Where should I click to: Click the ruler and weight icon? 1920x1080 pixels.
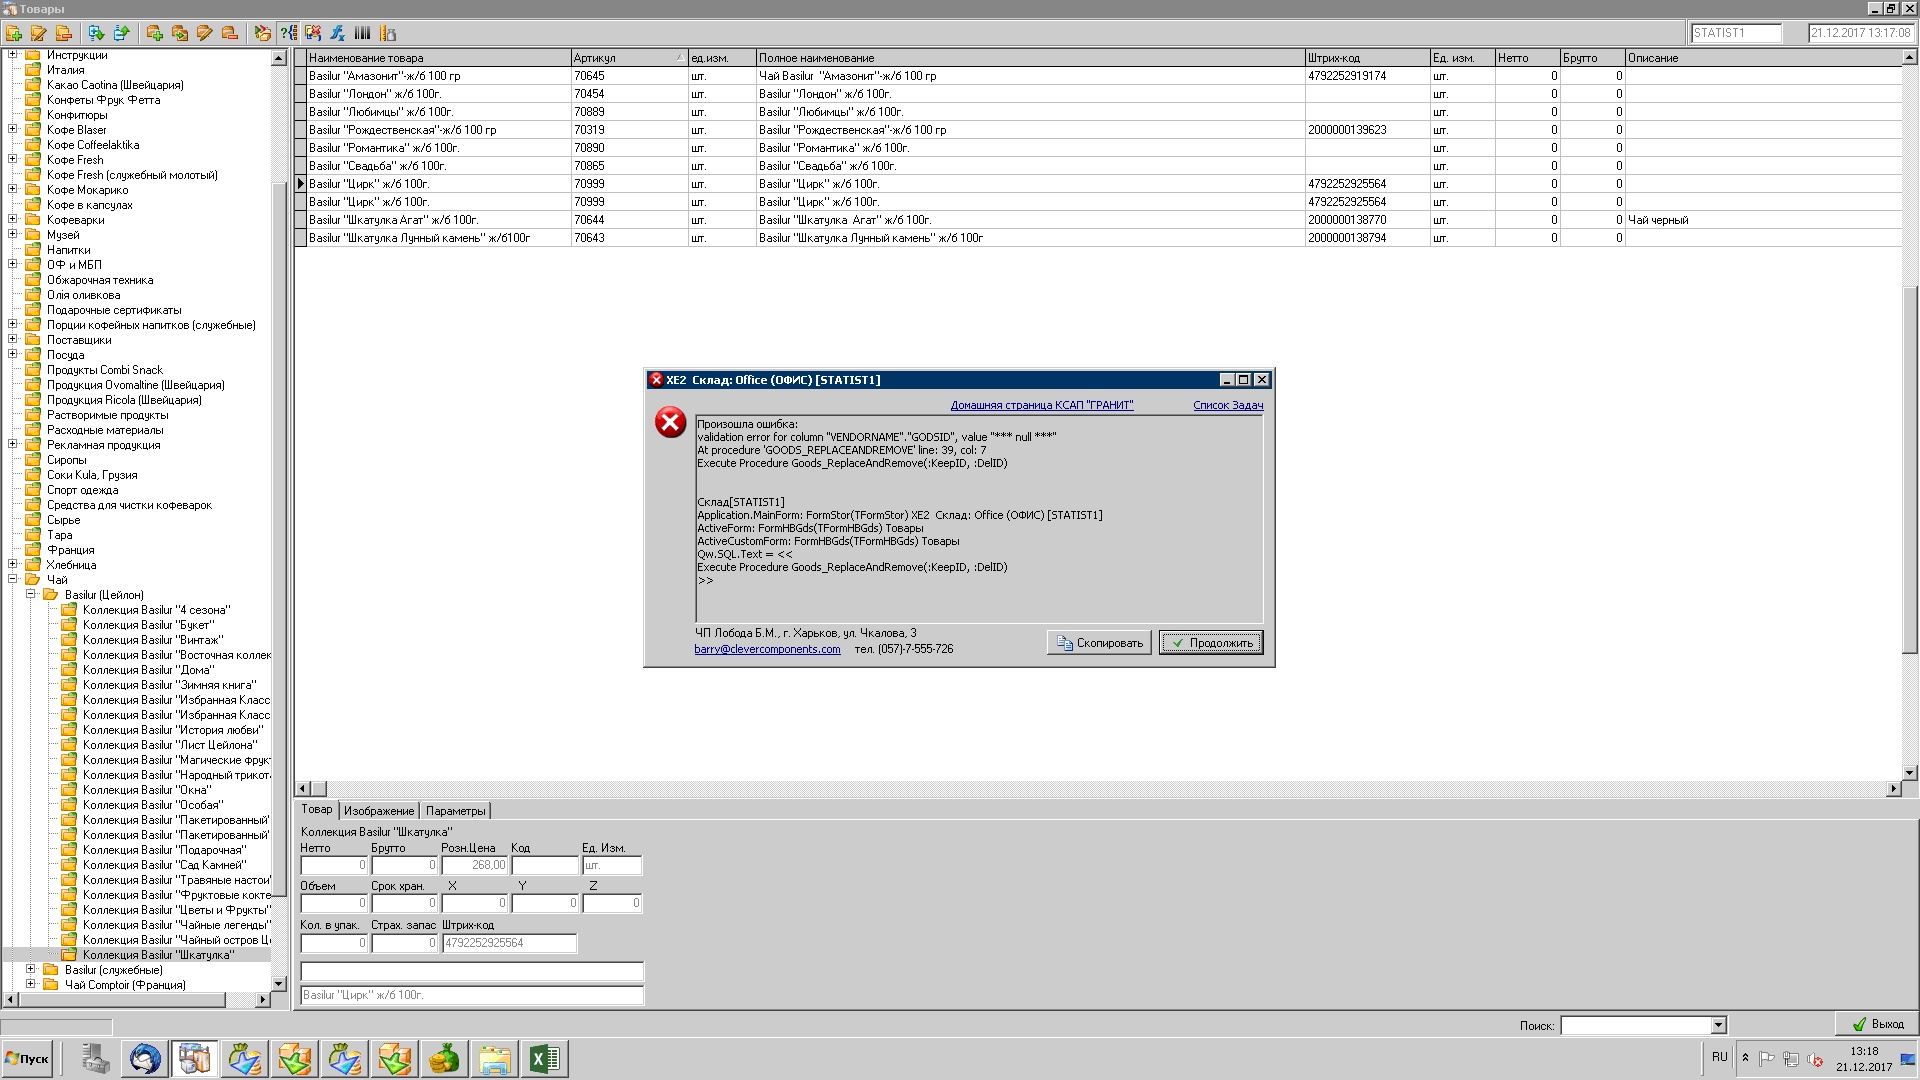pos(388,33)
